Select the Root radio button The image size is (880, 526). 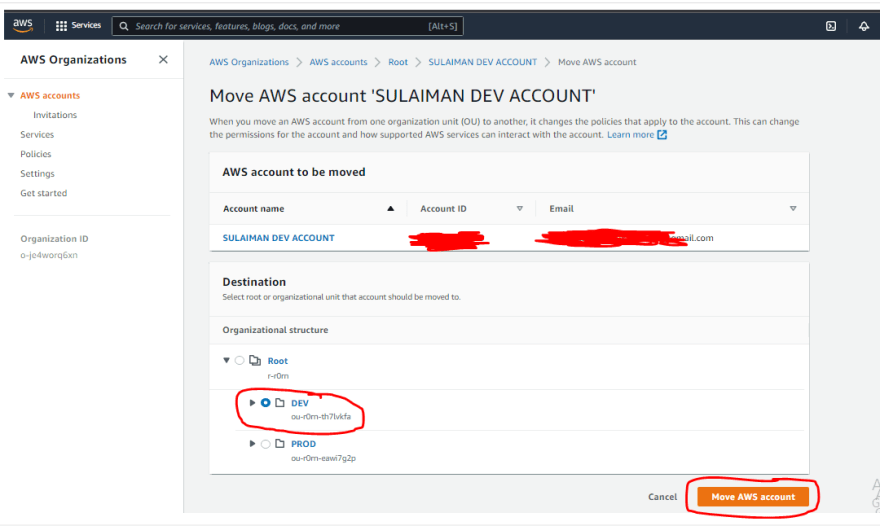tap(240, 360)
